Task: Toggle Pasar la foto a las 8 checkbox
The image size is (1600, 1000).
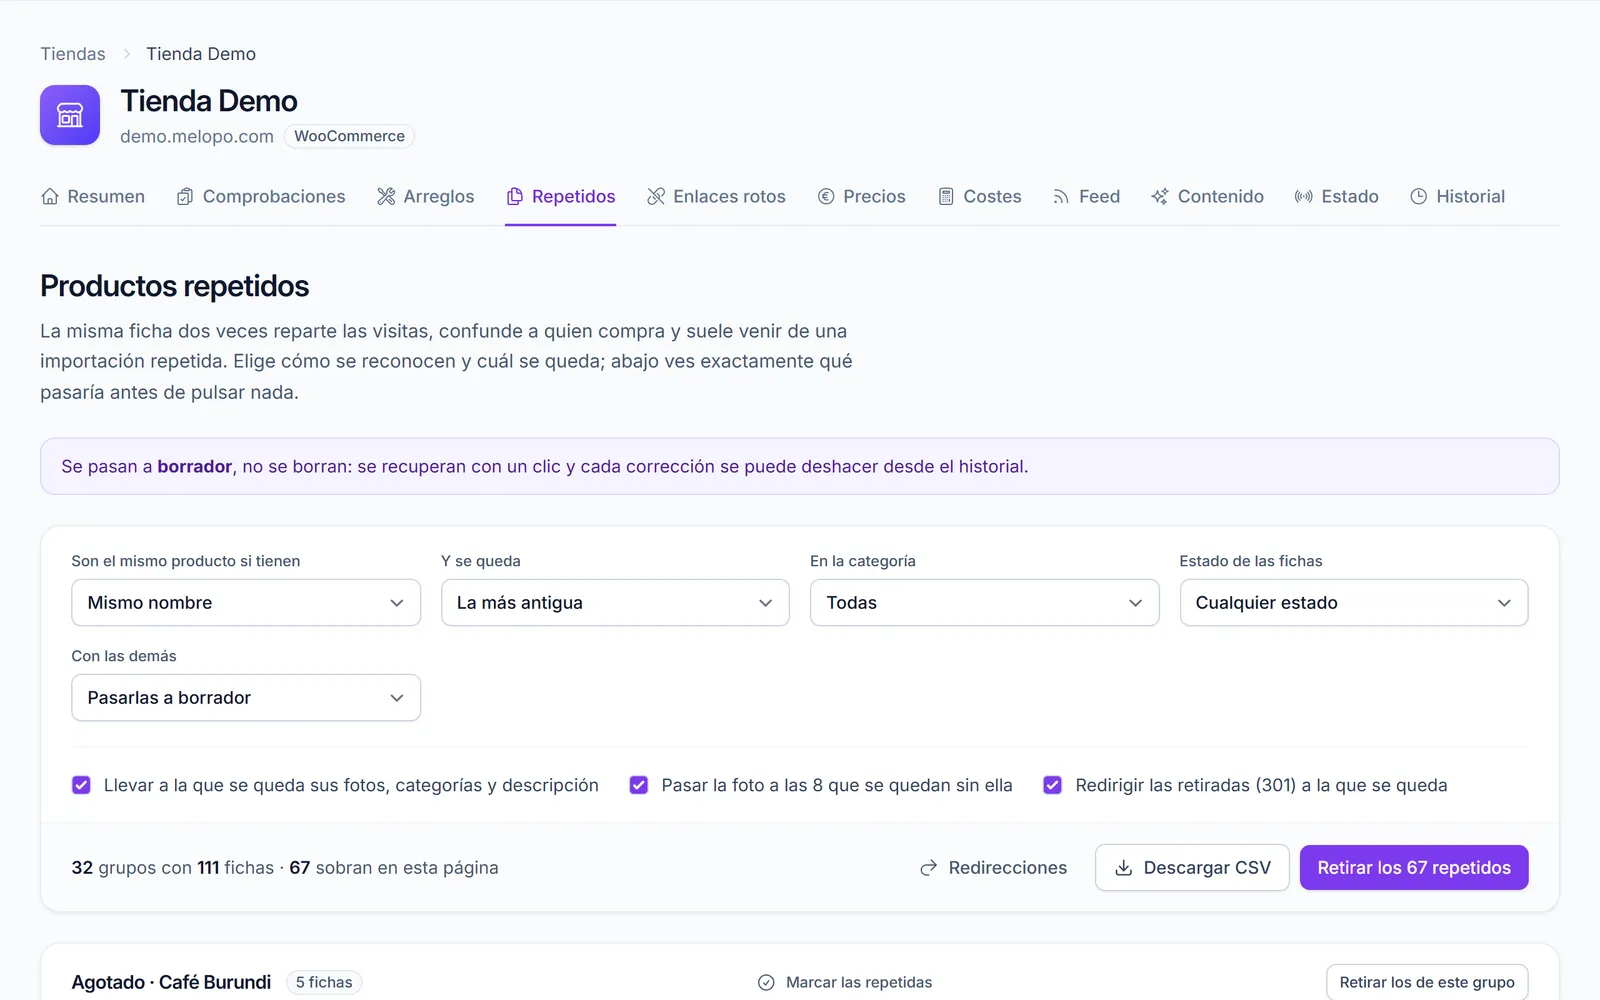Action: [639, 785]
